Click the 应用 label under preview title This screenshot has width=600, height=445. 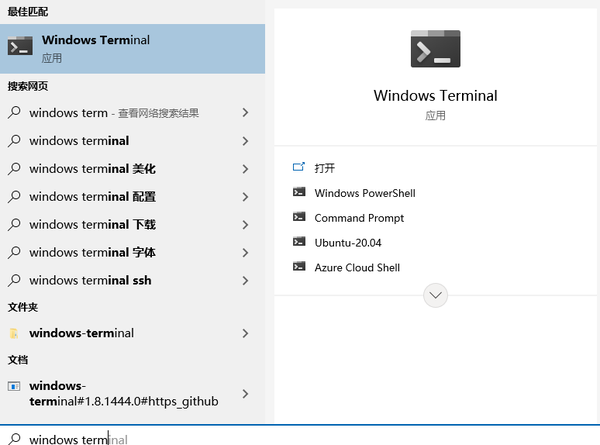tap(435, 116)
